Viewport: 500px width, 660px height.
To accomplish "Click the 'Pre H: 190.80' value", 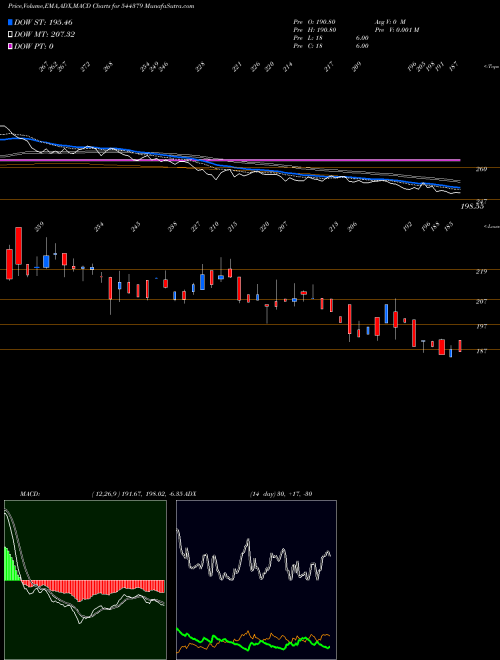I will (x=314, y=30).
